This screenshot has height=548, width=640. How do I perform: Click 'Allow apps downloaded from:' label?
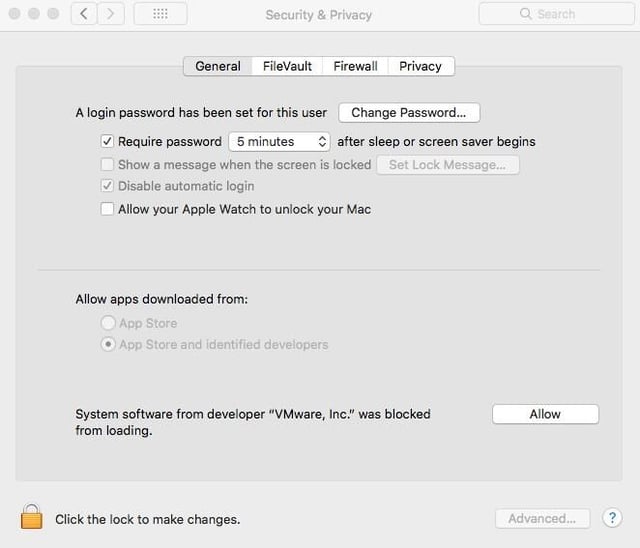[x=162, y=299]
